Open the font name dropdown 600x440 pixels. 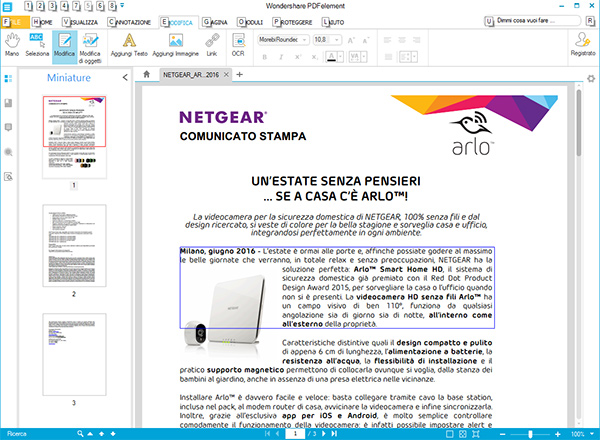[304, 40]
